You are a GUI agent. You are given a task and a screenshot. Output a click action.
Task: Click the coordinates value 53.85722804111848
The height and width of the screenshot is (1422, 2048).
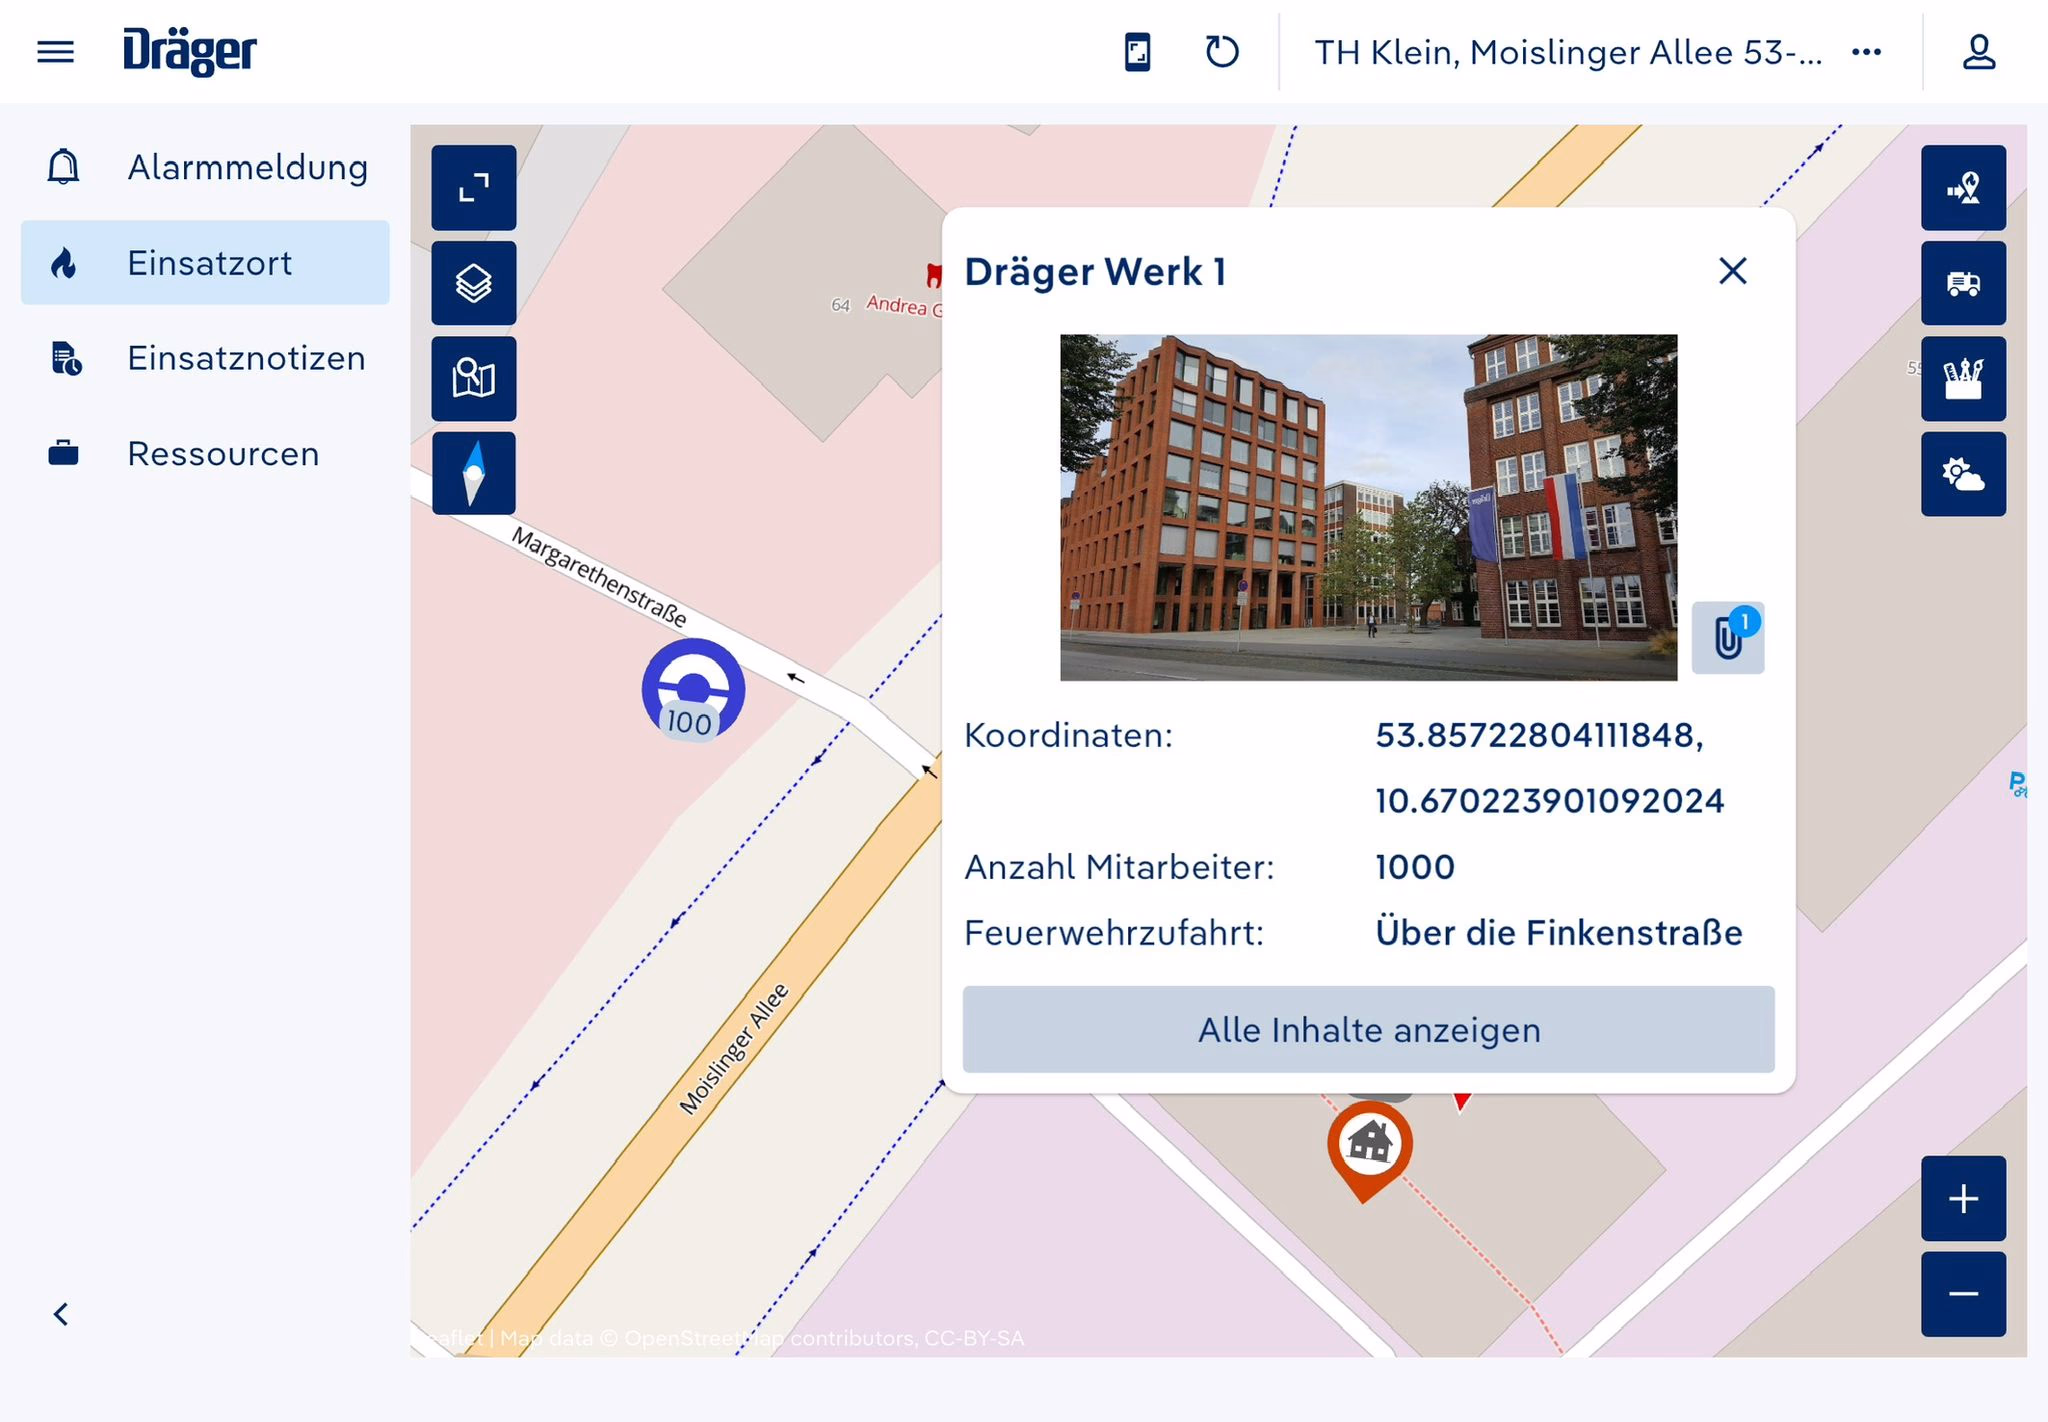click(1539, 736)
